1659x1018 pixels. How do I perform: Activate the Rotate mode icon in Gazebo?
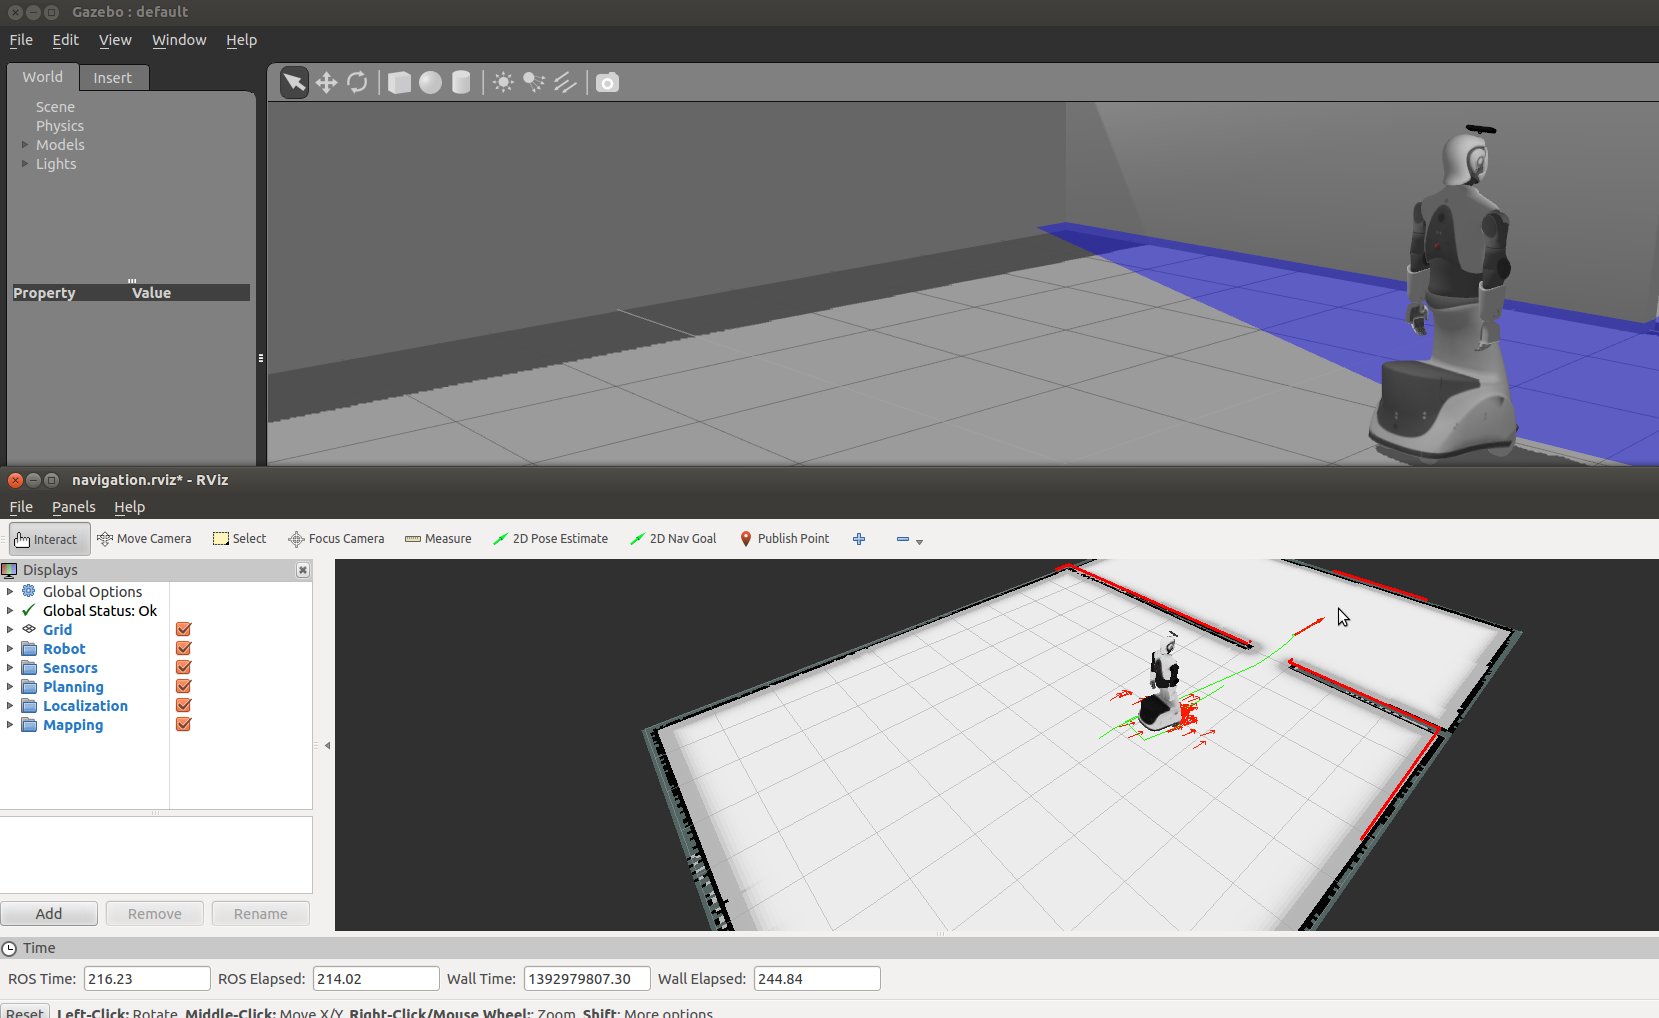point(357,83)
